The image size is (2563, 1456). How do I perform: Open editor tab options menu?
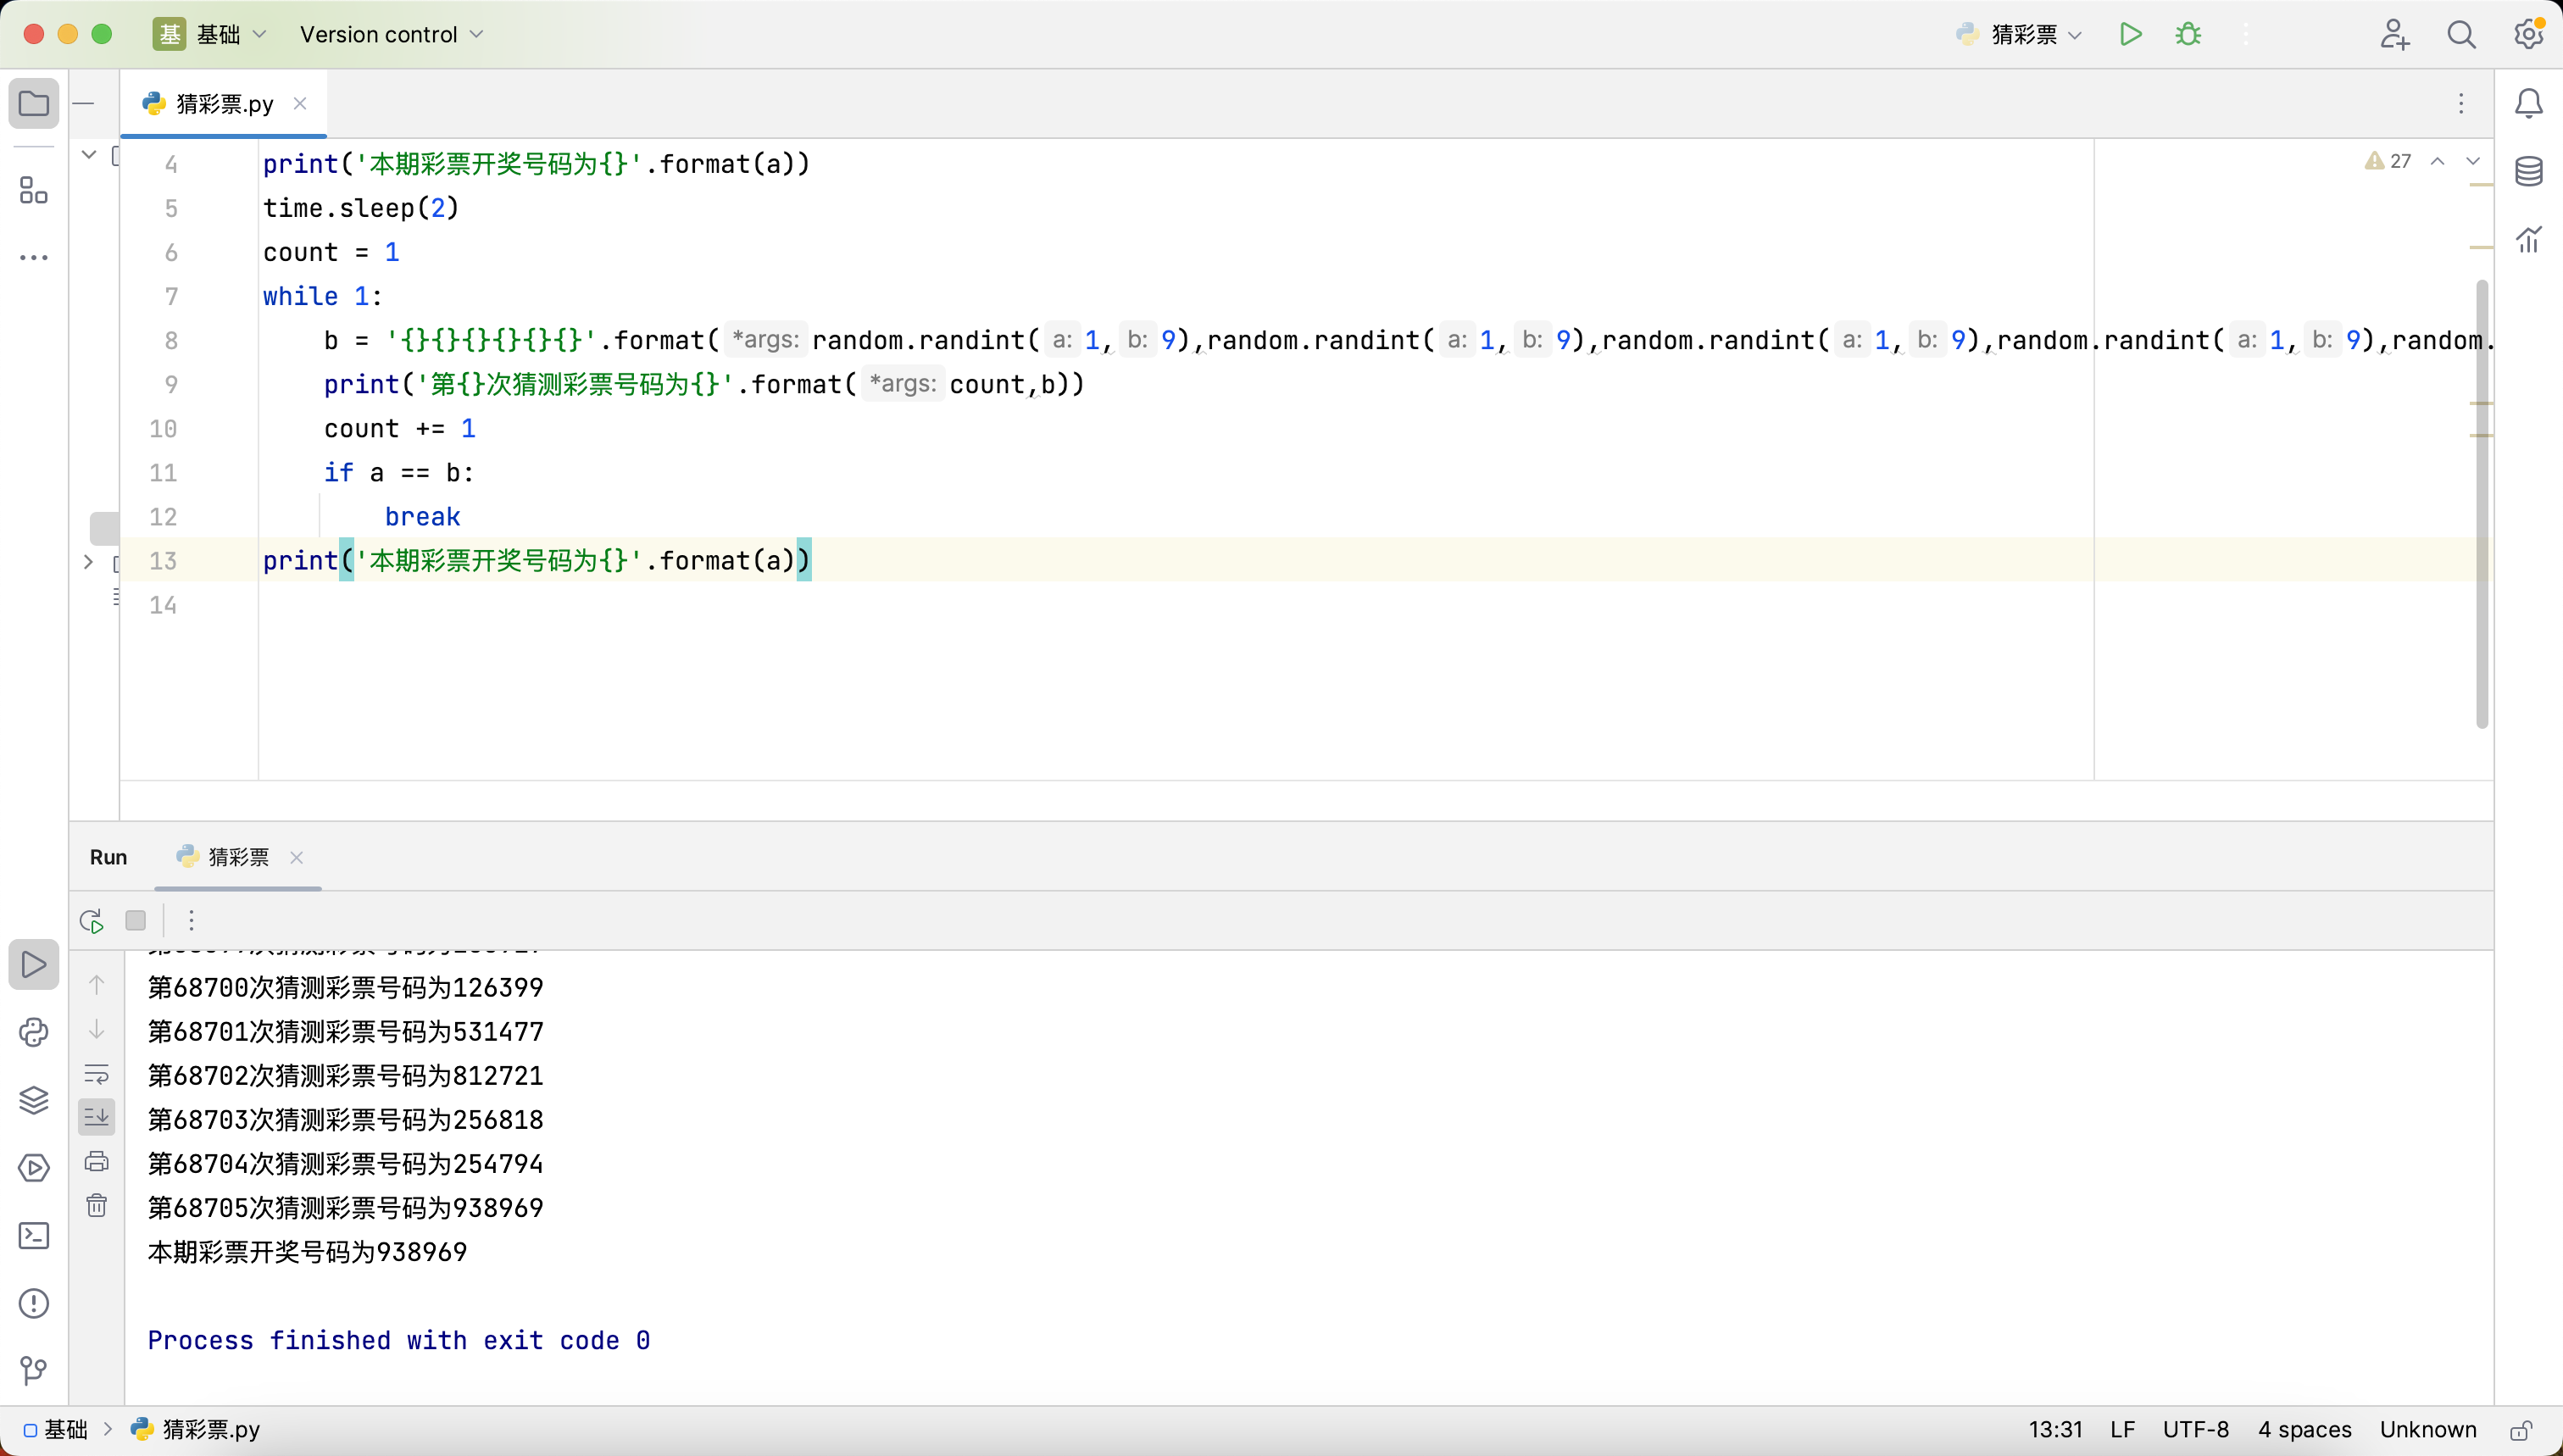point(2461,104)
